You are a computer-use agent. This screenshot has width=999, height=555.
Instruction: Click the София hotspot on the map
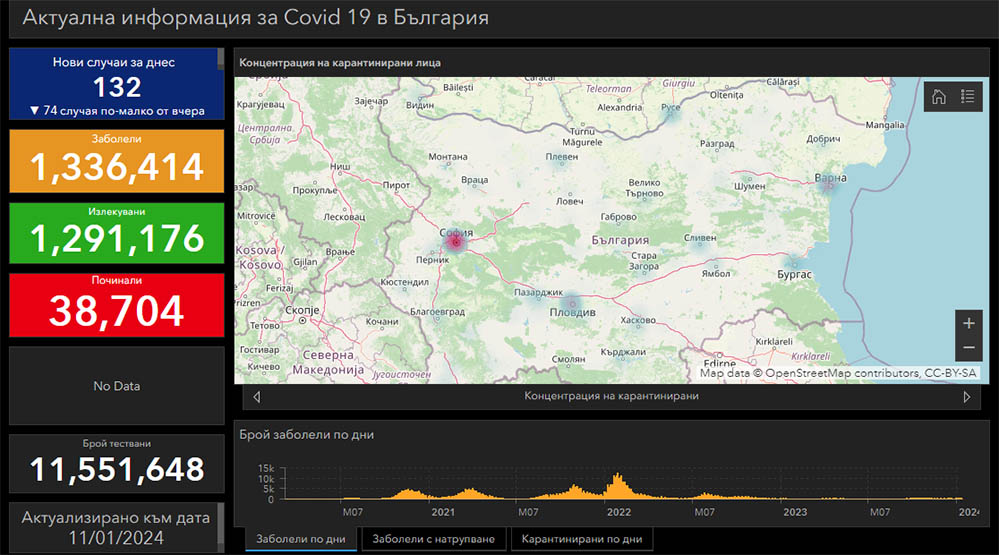click(455, 242)
